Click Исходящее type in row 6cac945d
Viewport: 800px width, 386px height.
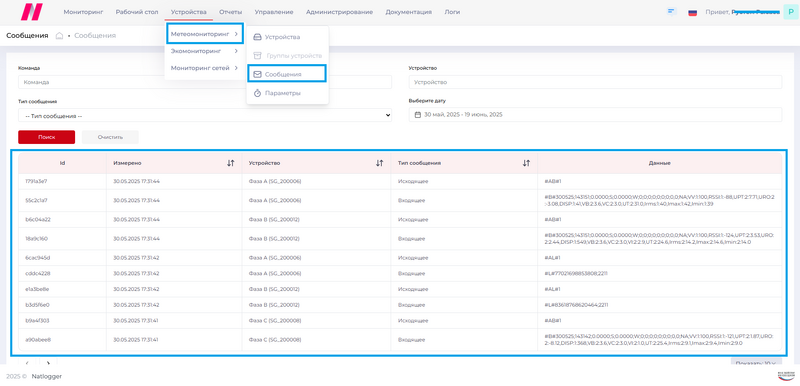413,258
